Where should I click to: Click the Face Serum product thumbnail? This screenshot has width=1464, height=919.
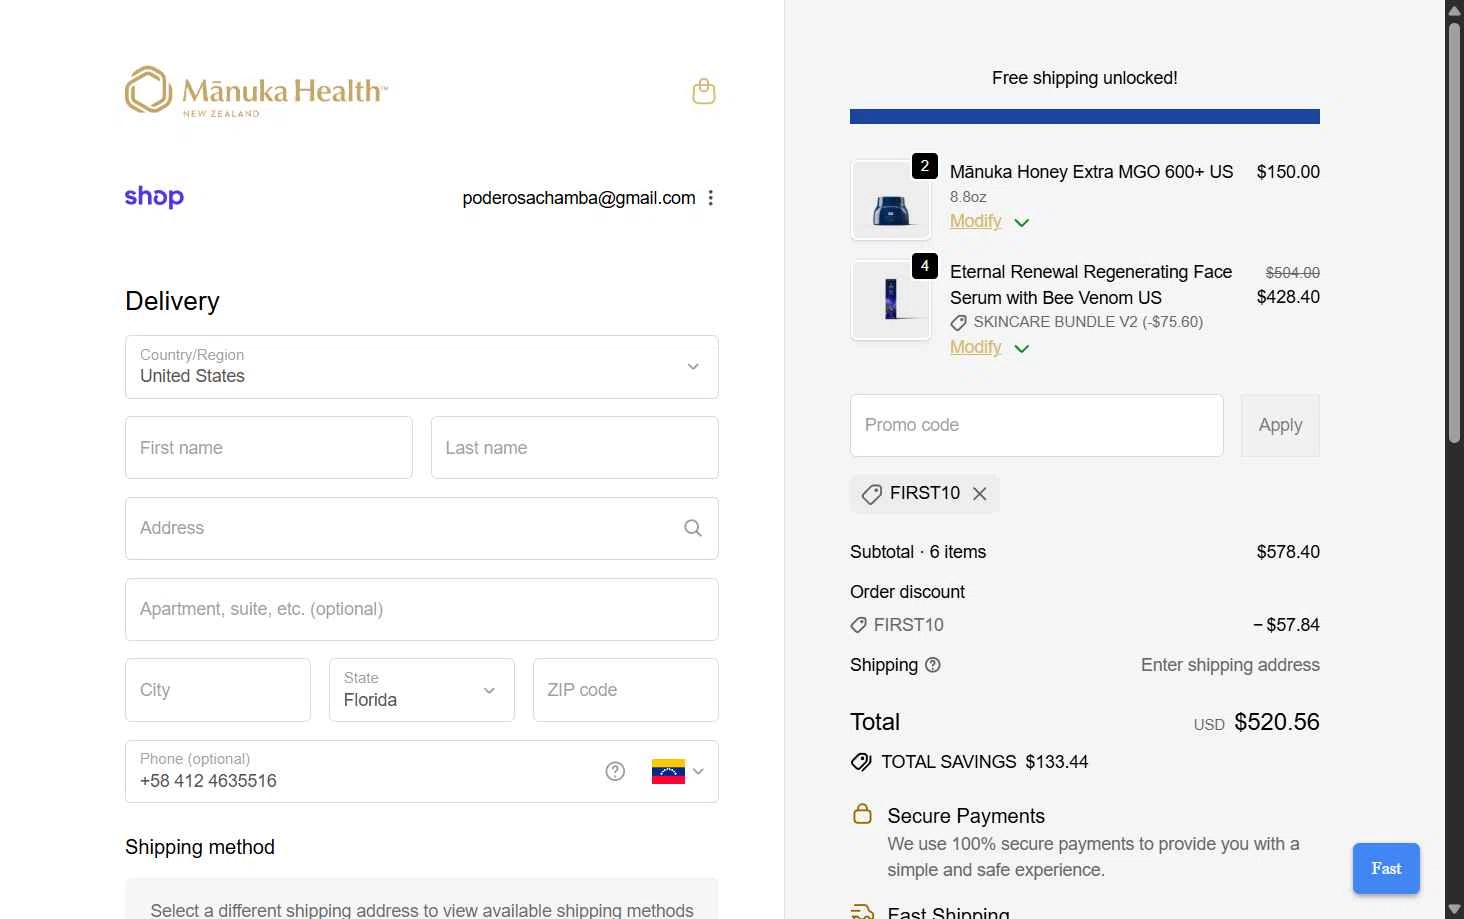(891, 299)
